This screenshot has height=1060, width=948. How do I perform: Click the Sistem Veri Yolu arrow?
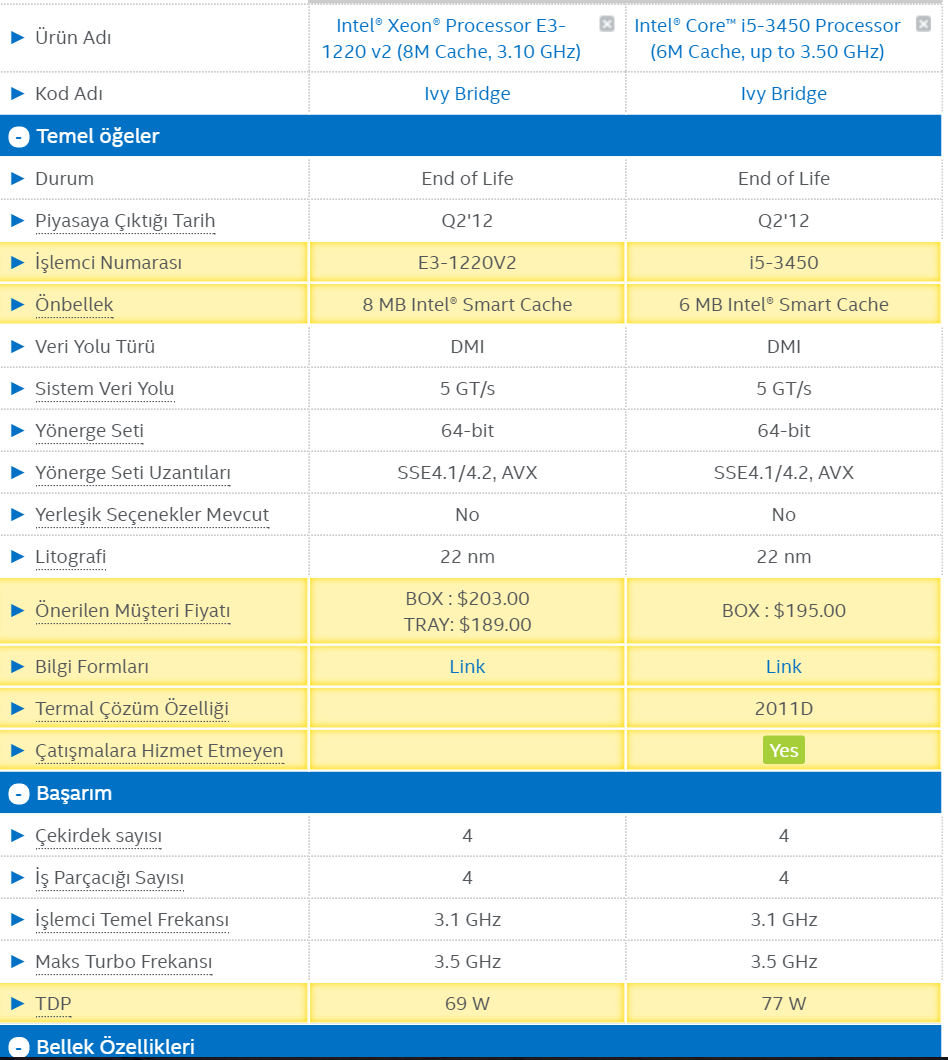(x=18, y=389)
